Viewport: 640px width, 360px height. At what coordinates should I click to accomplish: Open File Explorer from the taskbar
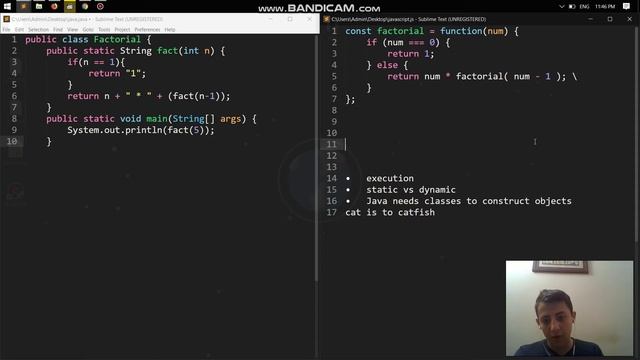pos(39,6)
